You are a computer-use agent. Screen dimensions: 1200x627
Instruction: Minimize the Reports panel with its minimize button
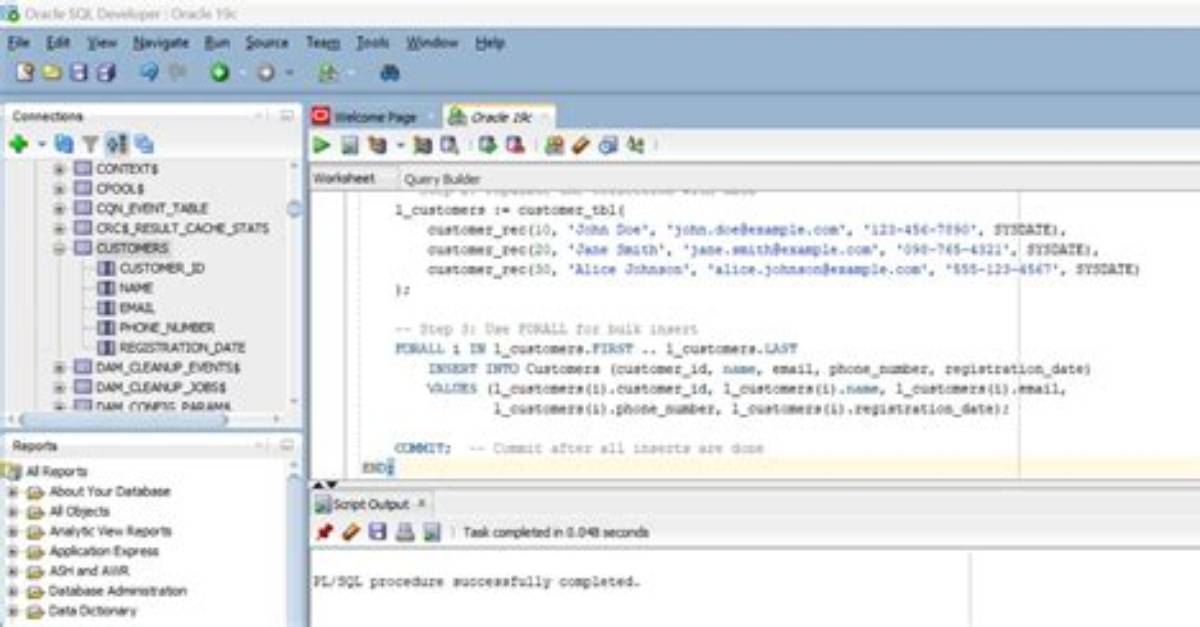pos(286,446)
